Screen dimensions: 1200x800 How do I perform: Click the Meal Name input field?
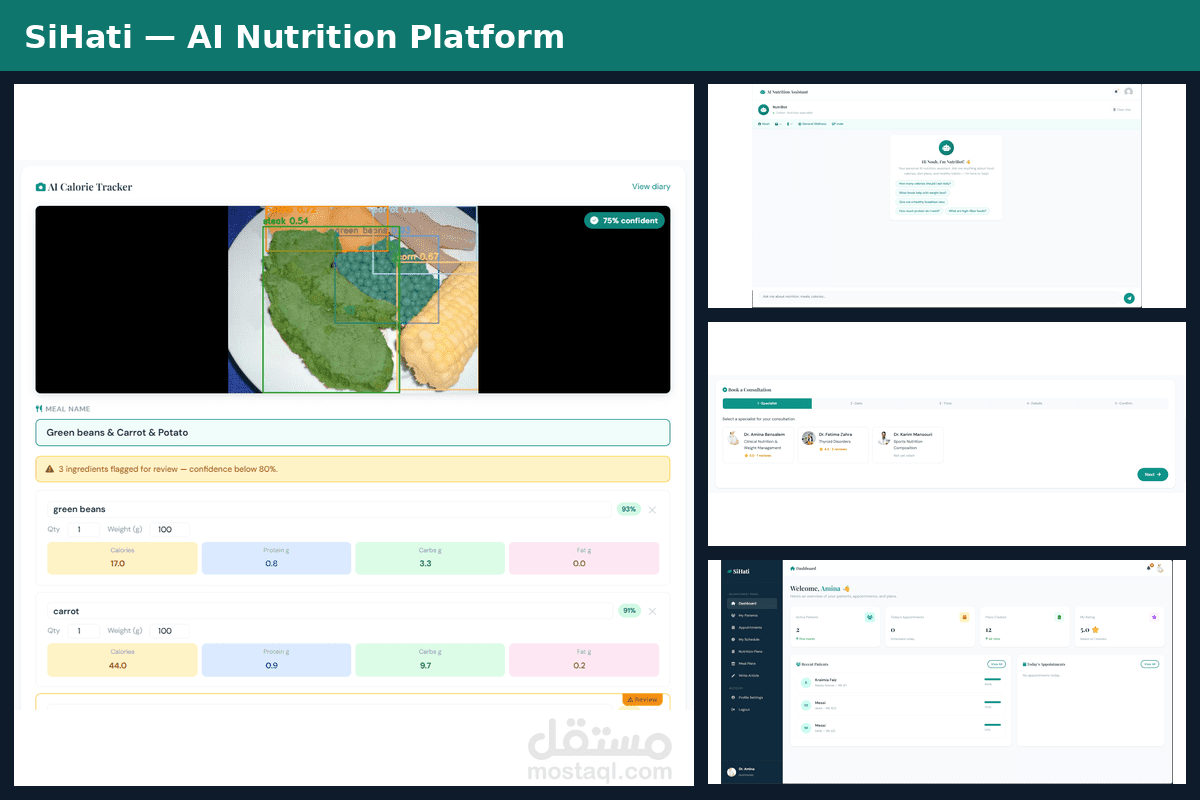point(353,432)
